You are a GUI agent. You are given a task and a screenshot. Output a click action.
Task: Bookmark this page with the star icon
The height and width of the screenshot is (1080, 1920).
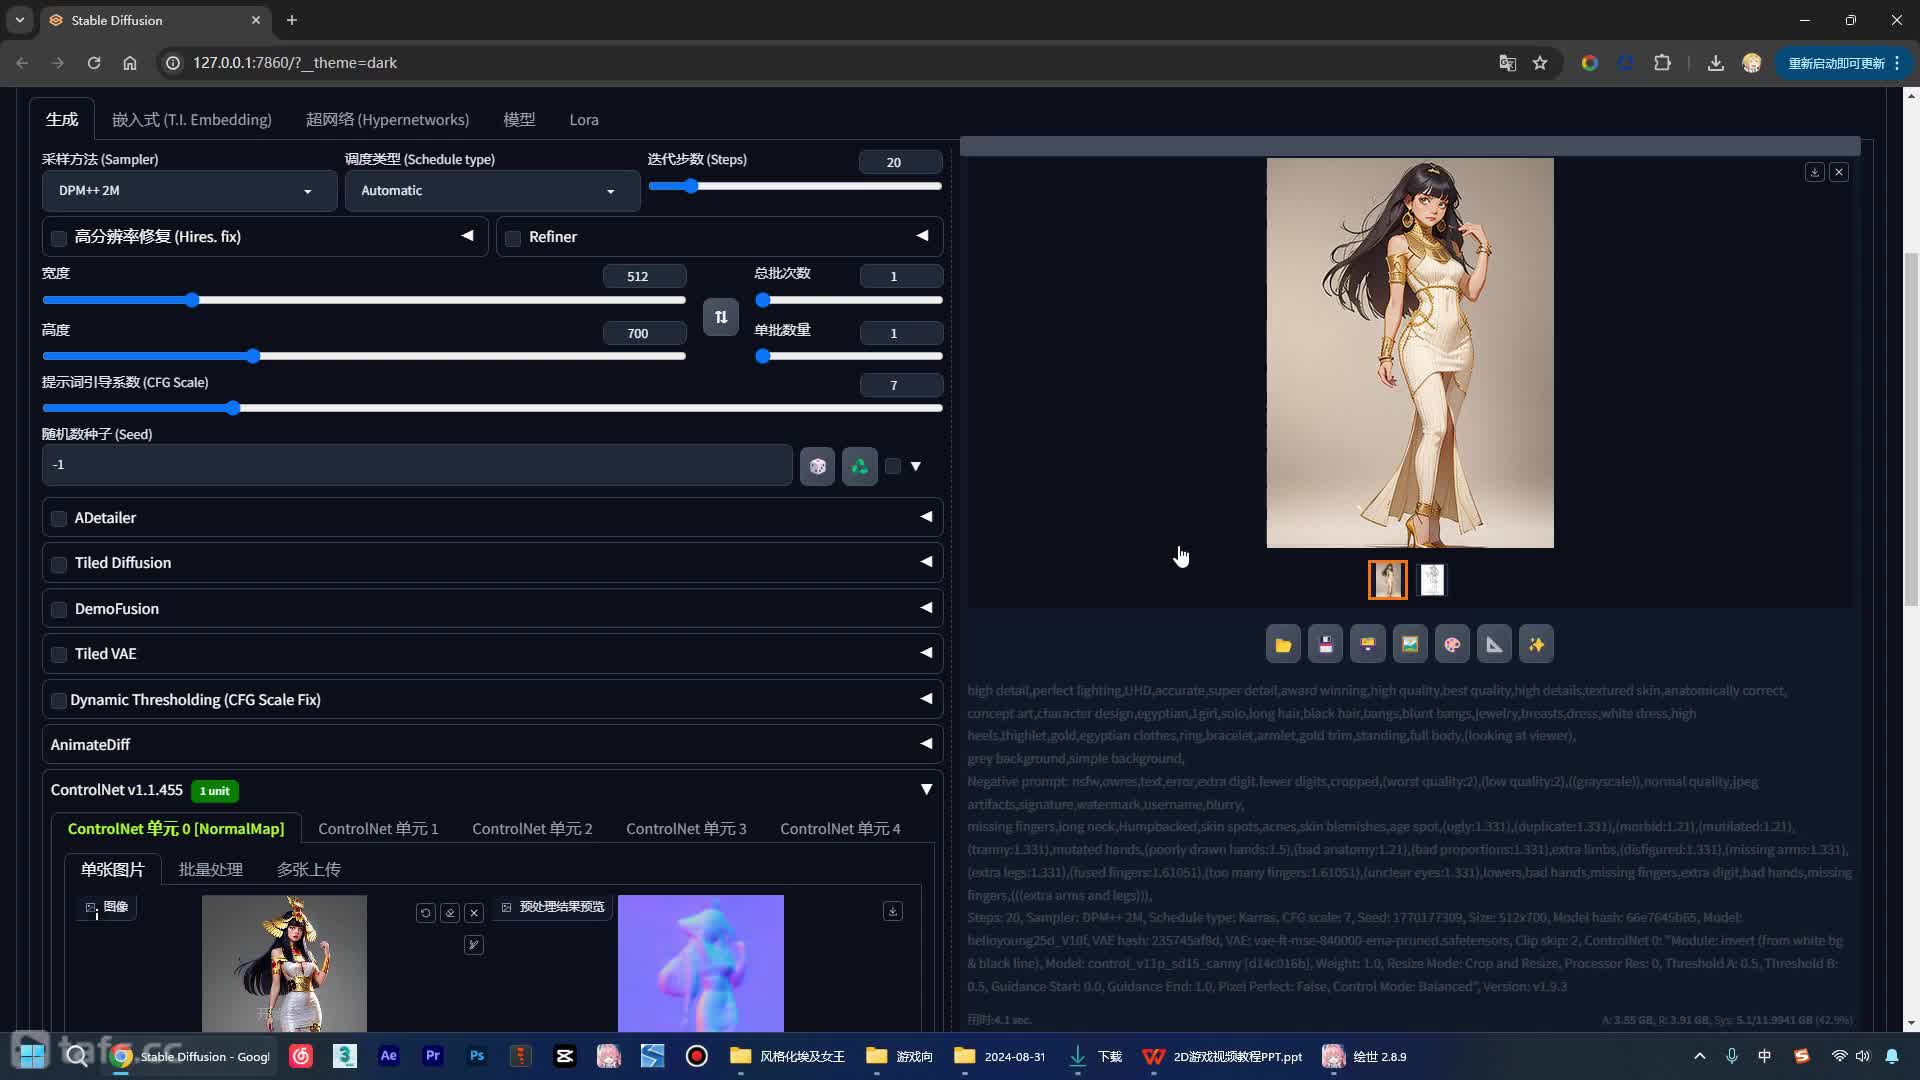pyautogui.click(x=1540, y=63)
